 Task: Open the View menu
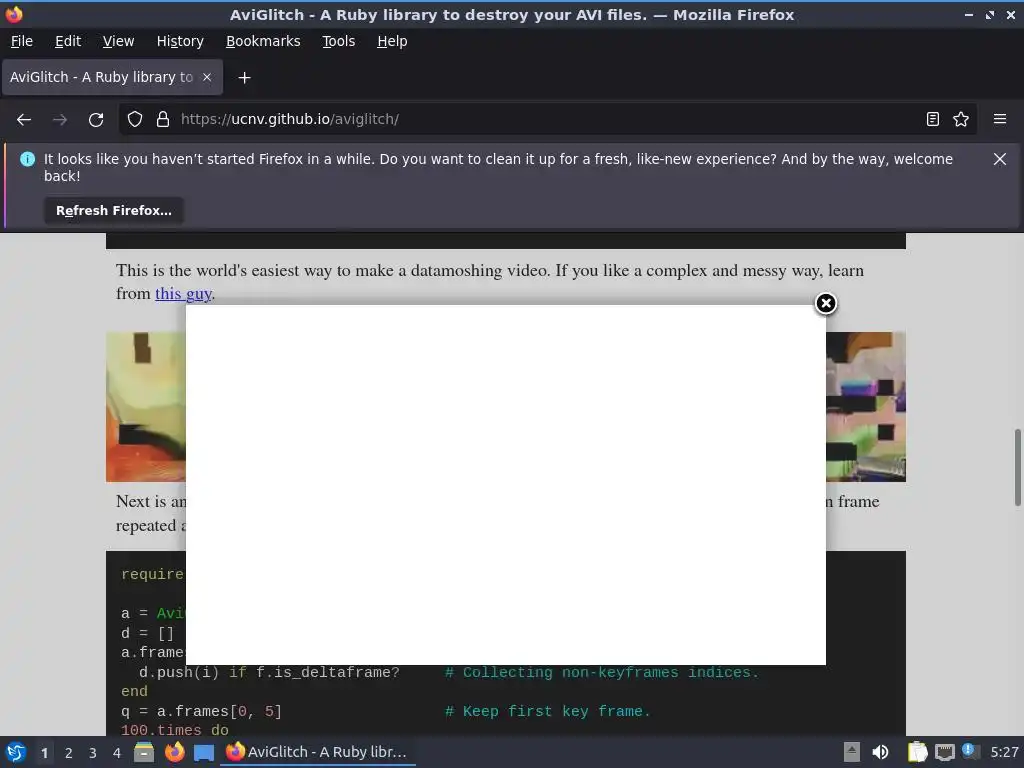tap(118, 41)
